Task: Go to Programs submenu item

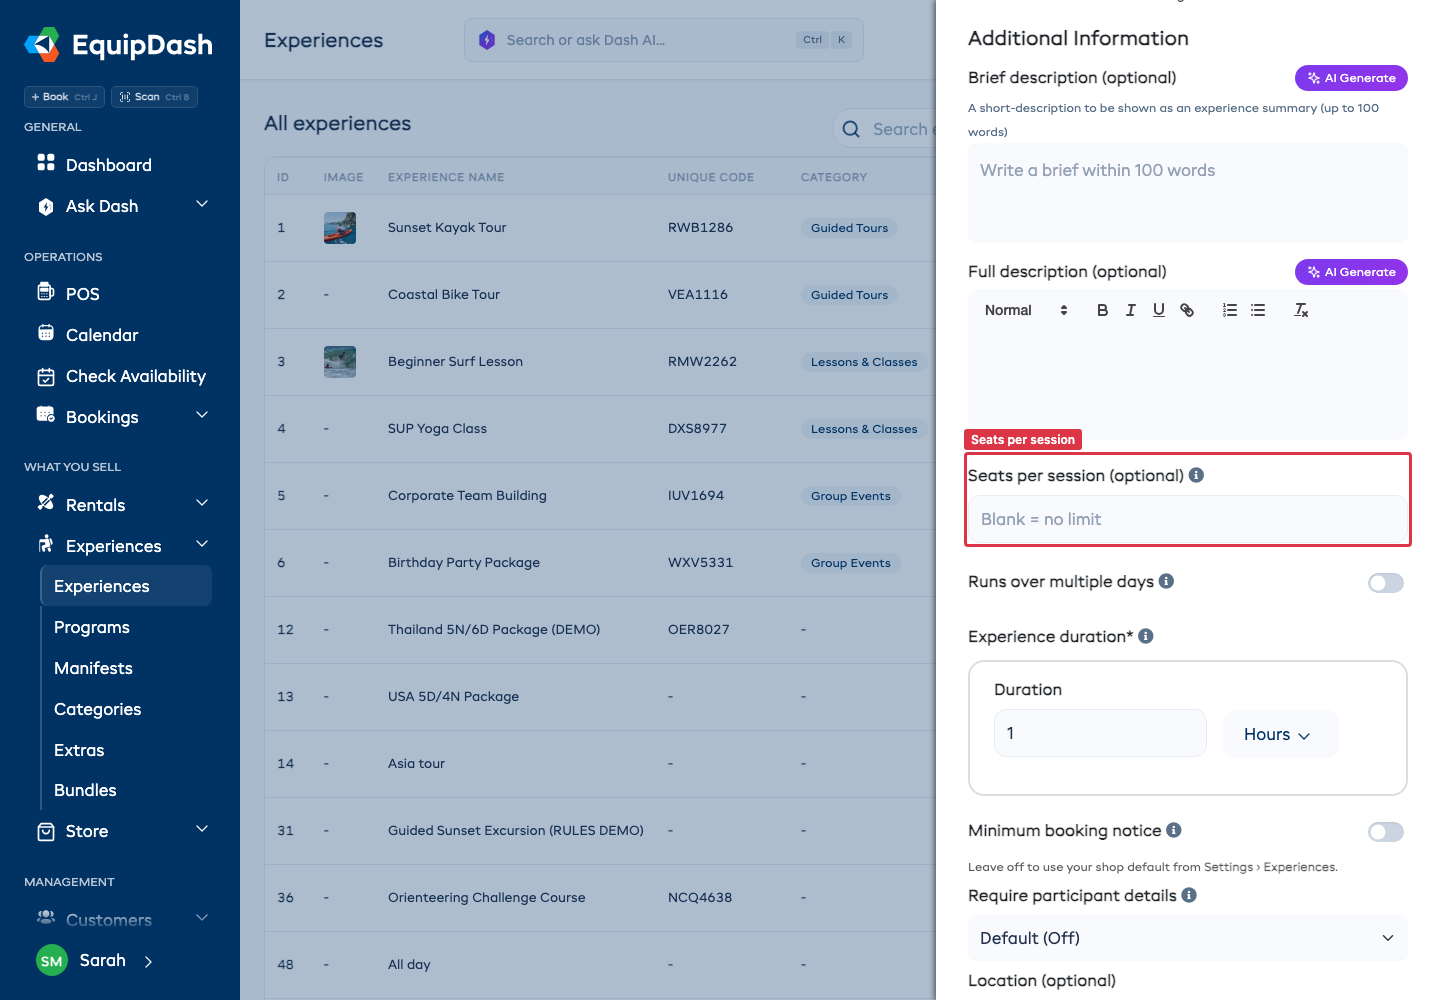Action: coord(92,627)
